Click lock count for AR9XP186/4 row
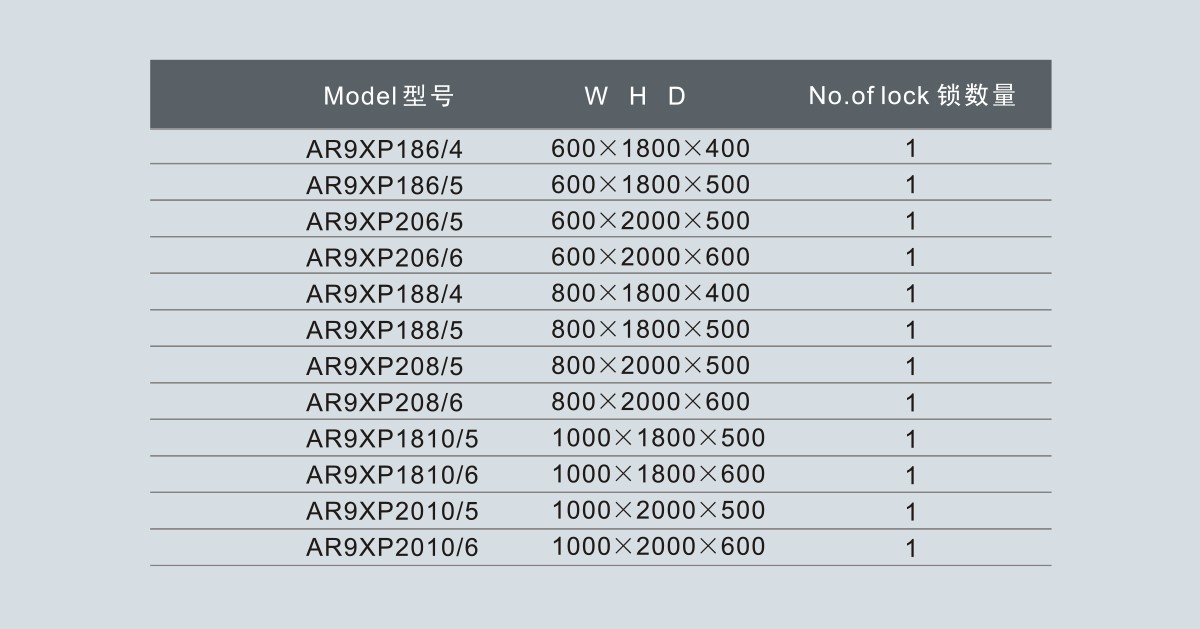The width and height of the screenshot is (1200, 629). click(910, 150)
